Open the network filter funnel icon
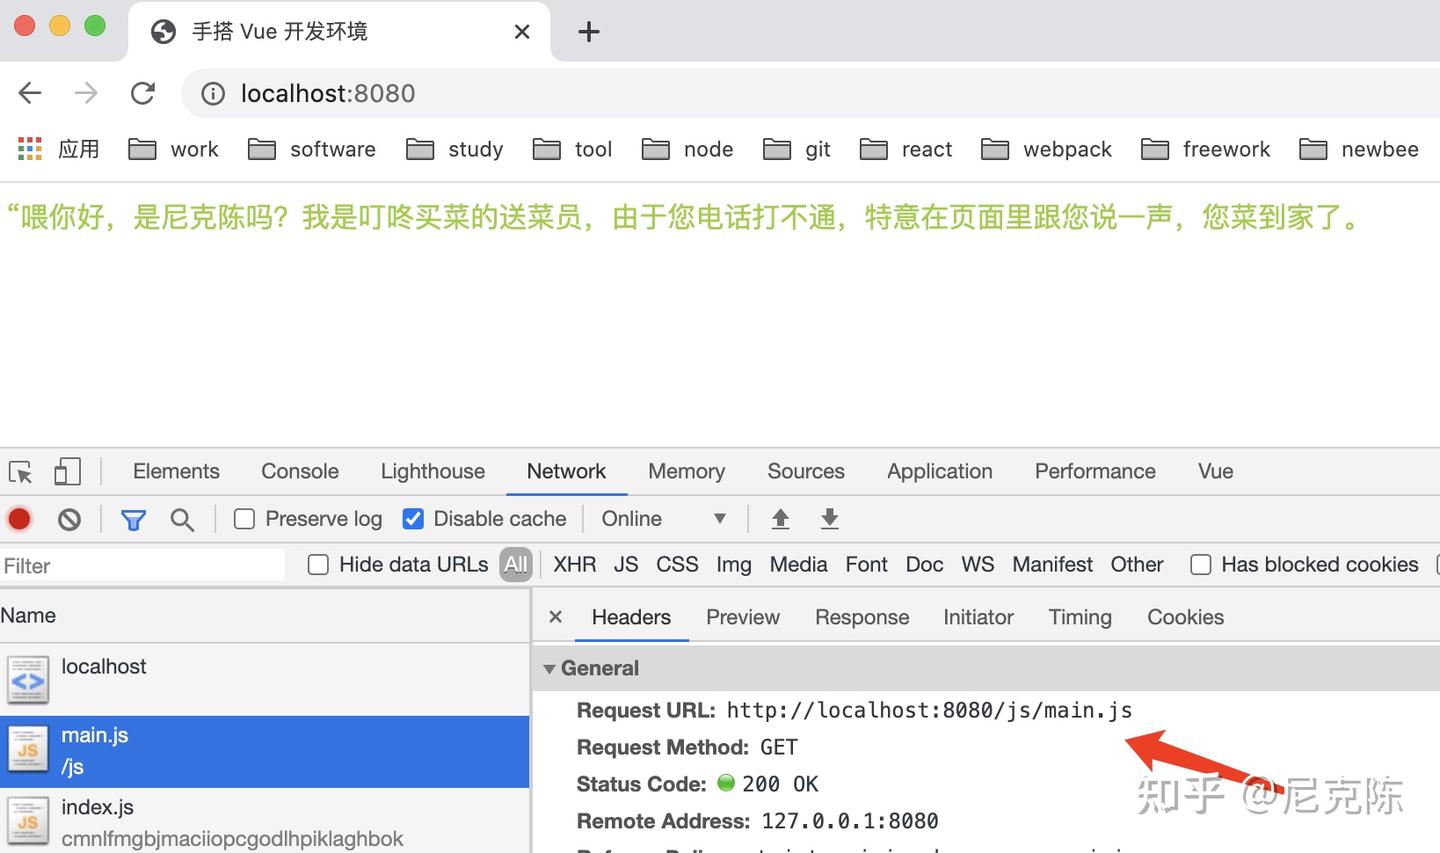This screenshot has width=1440, height=853. [x=133, y=519]
